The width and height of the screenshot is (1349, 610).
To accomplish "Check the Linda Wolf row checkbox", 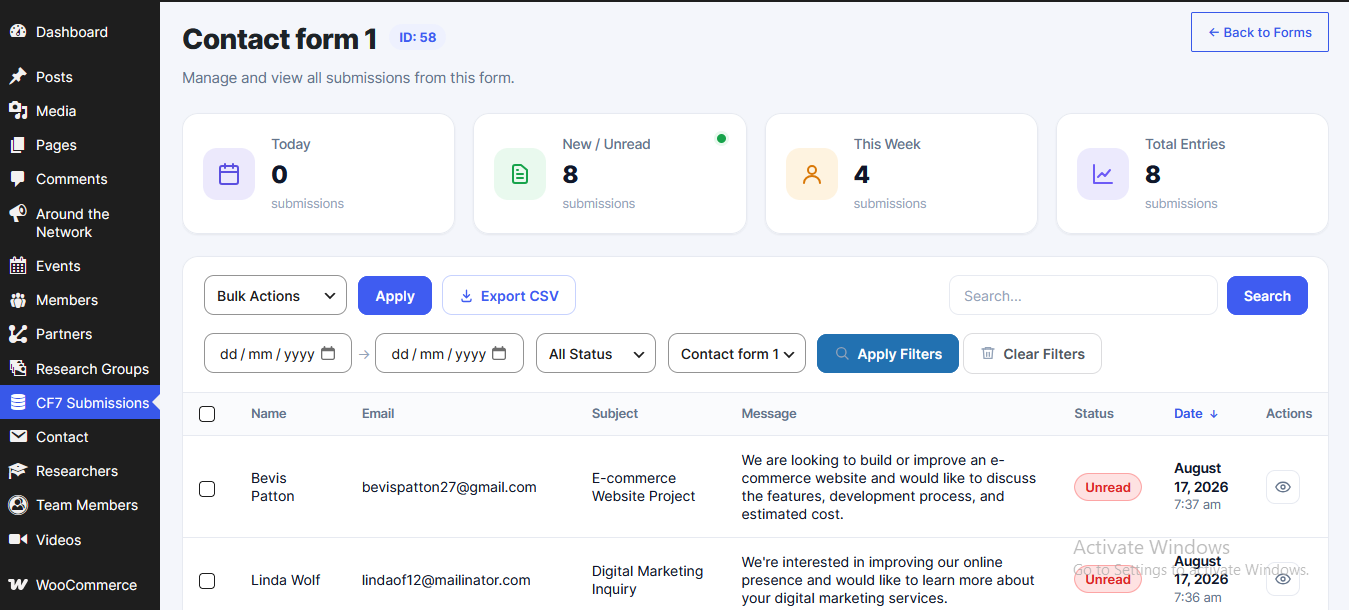I will click(207, 581).
